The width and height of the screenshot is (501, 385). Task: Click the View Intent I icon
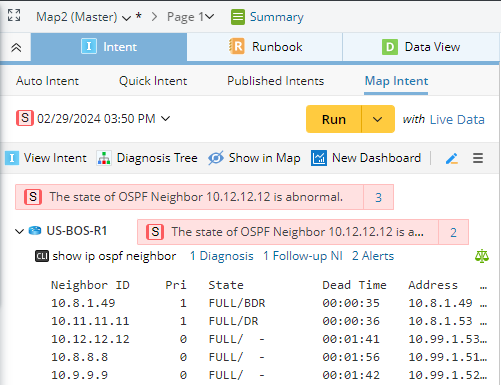[x=12, y=158]
